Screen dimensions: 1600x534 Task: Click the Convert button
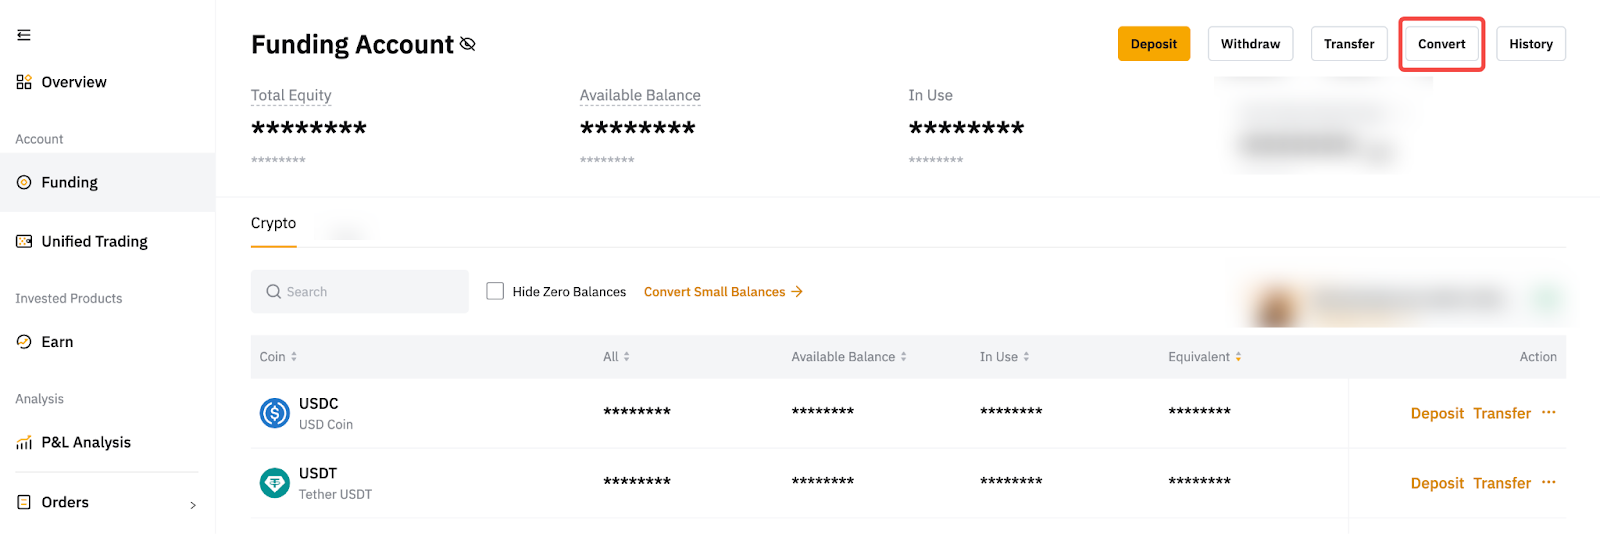tap(1441, 44)
